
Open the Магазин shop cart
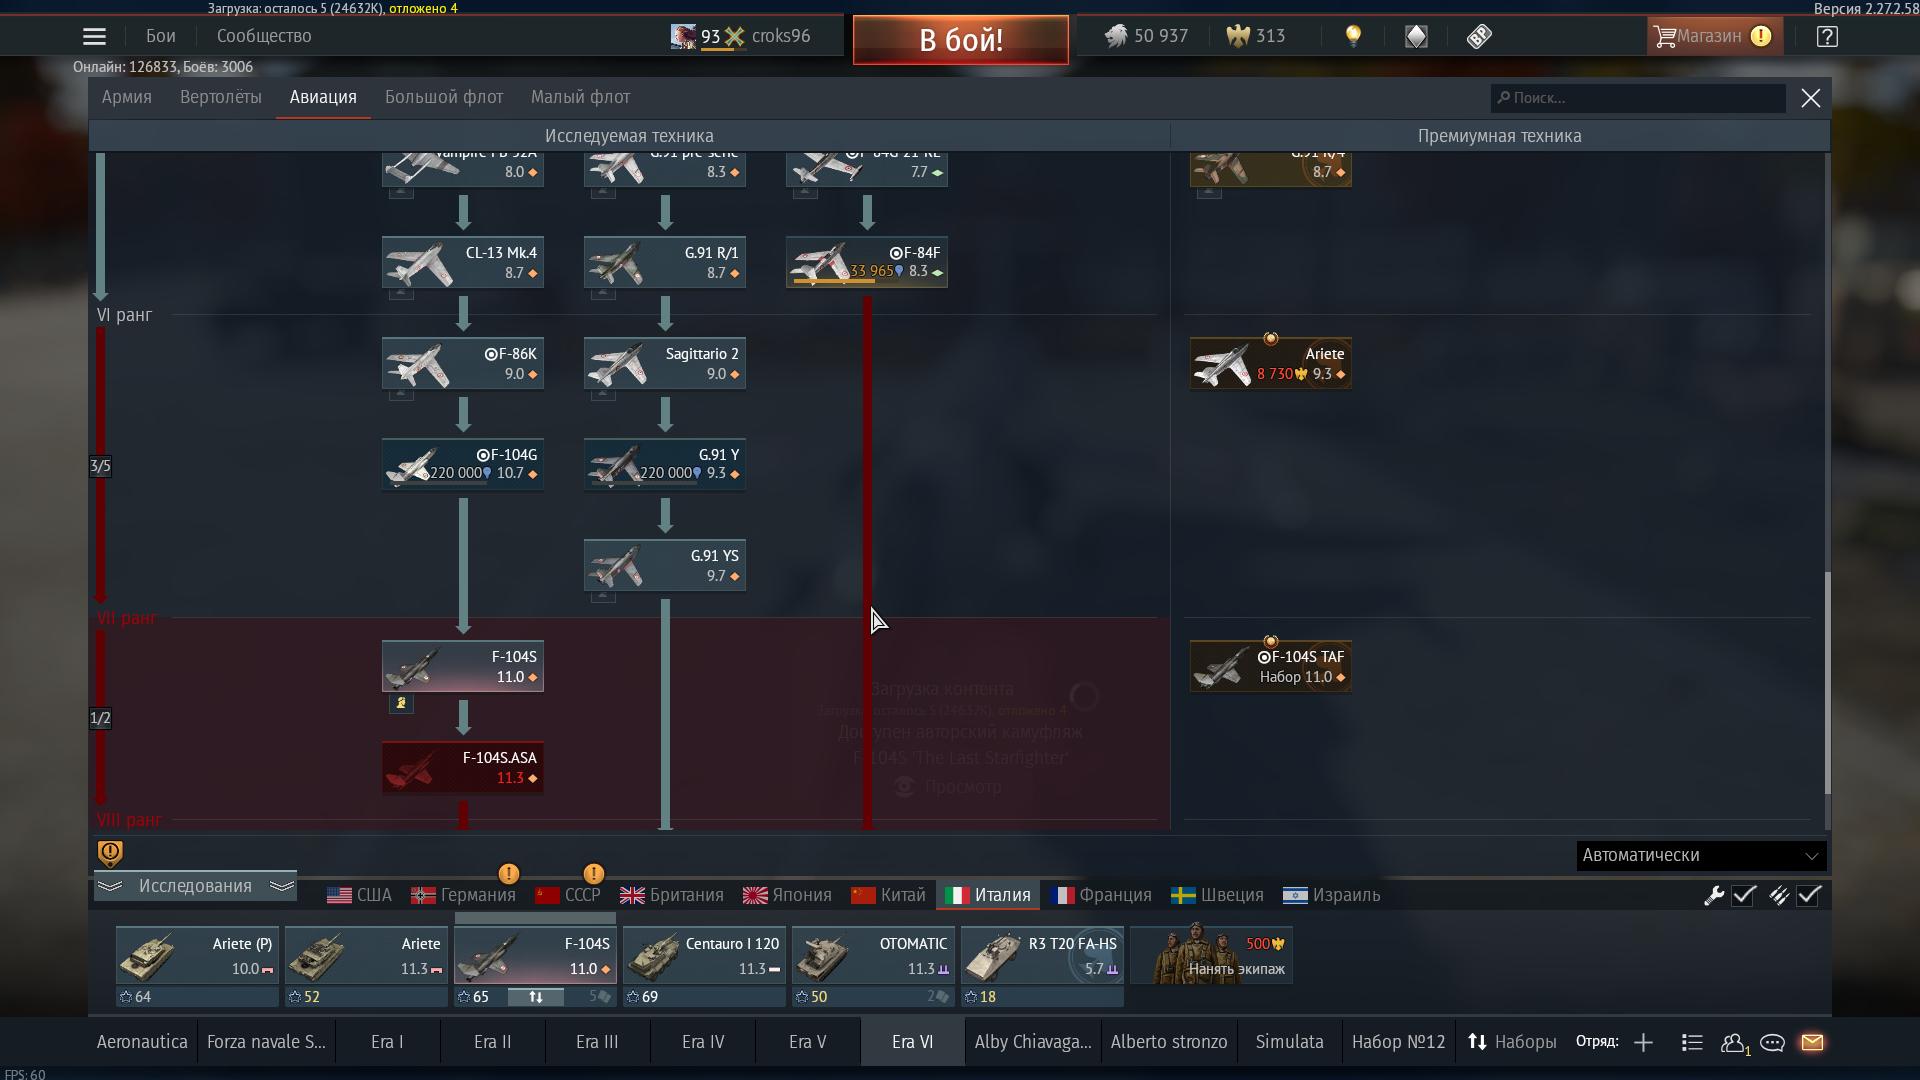1713,36
